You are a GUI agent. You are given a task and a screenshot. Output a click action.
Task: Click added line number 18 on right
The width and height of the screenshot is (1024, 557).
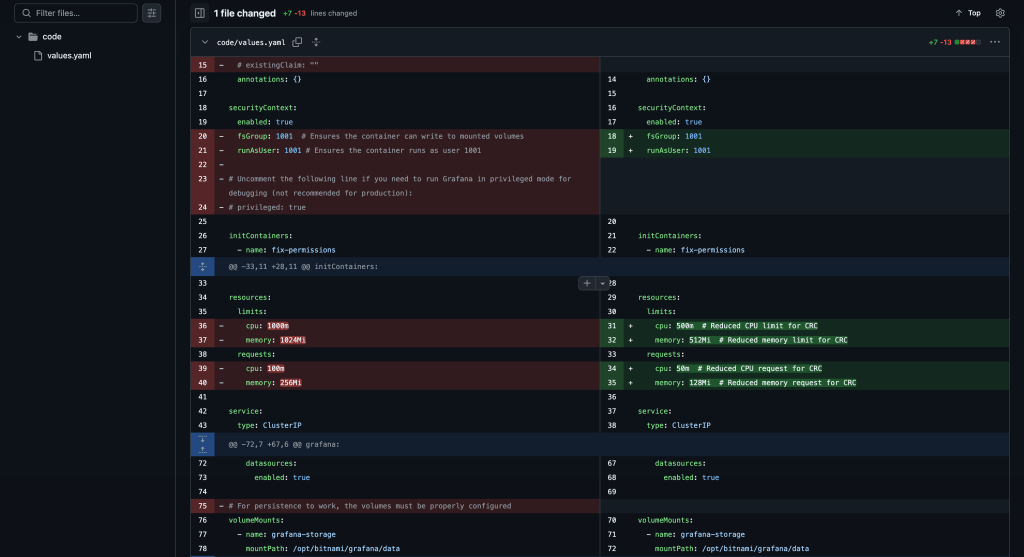(x=612, y=136)
